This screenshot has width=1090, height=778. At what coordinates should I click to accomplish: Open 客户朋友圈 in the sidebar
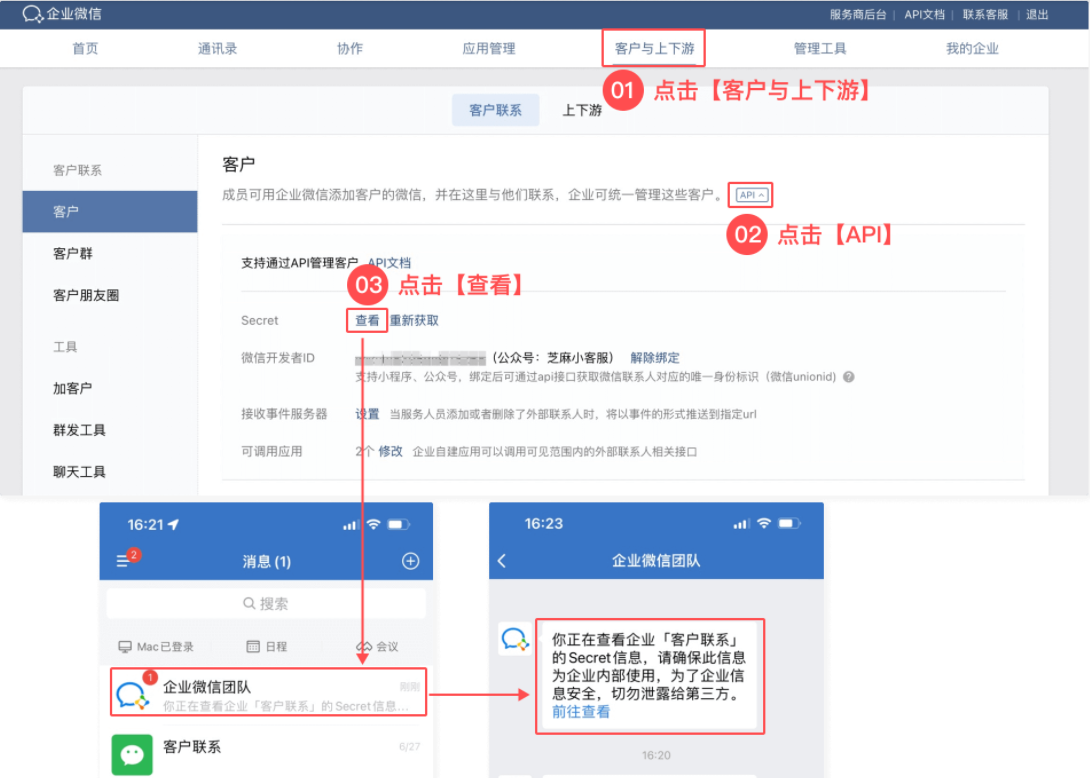point(86,295)
